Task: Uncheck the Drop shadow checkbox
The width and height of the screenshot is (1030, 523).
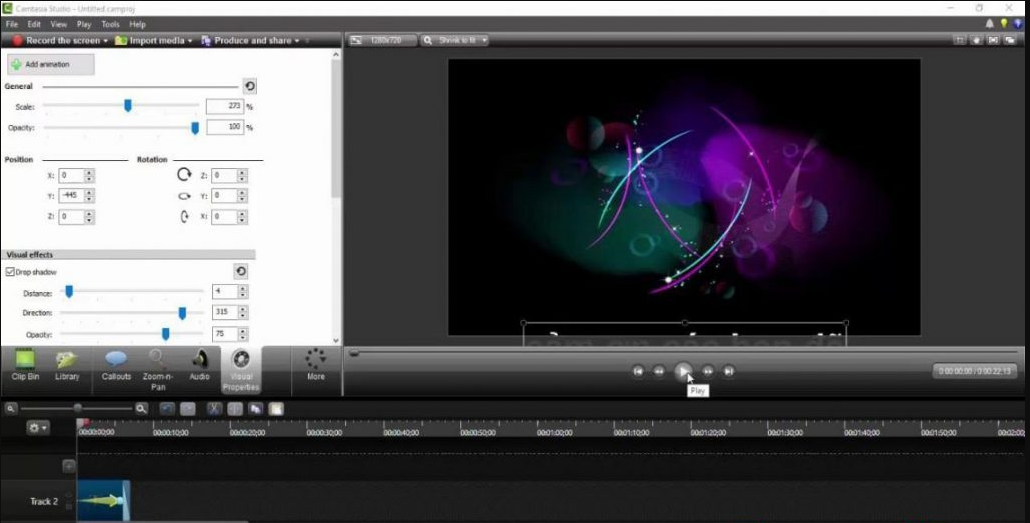Action: (10, 271)
